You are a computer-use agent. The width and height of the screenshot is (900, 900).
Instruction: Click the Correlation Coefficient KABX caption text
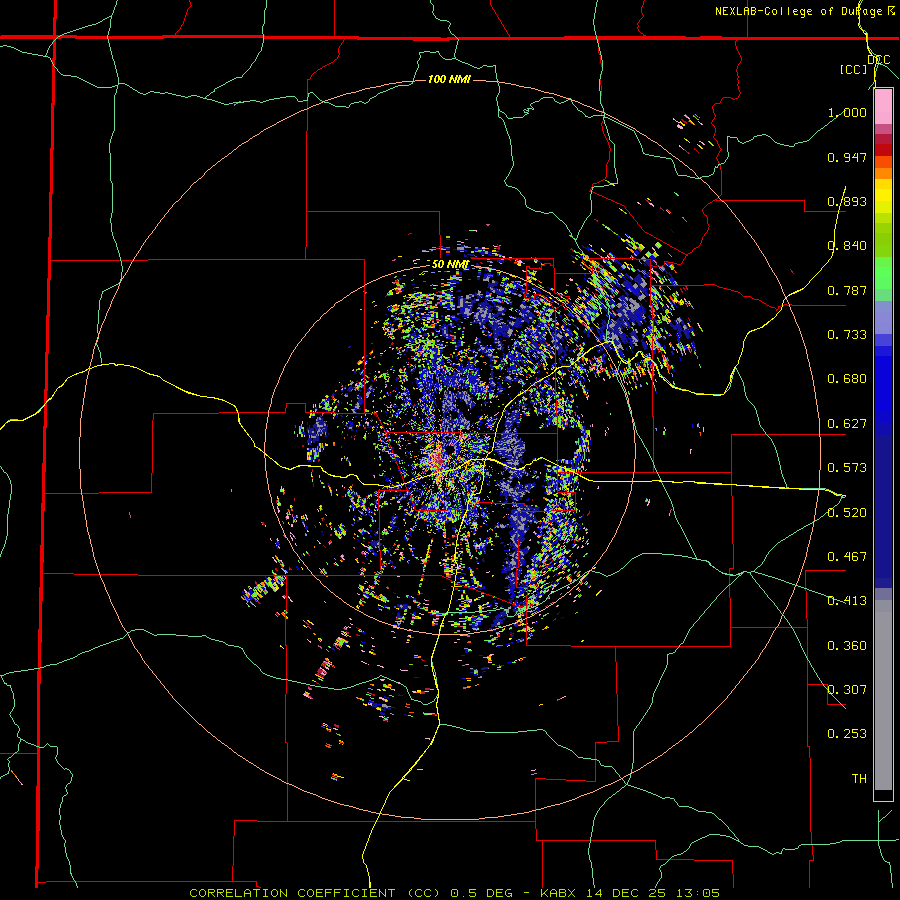pos(455,893)
